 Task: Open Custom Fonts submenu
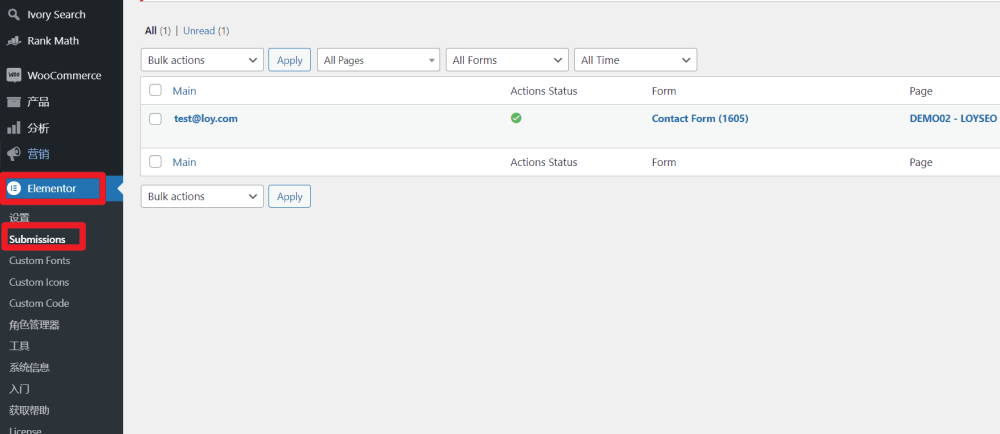click(40, 261)
